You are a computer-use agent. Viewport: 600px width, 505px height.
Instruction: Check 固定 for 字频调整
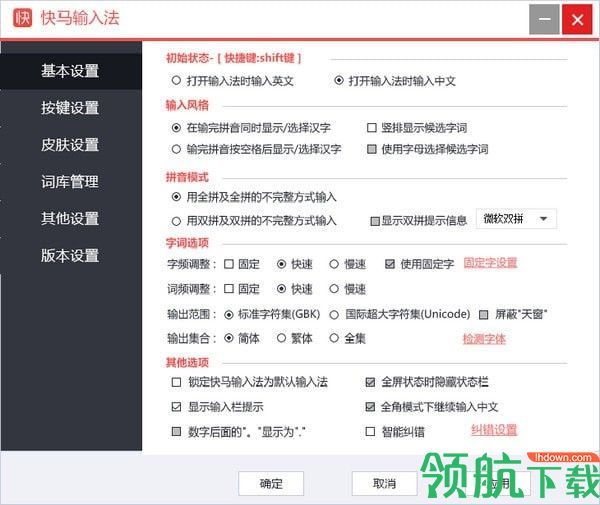click(229, 264)
